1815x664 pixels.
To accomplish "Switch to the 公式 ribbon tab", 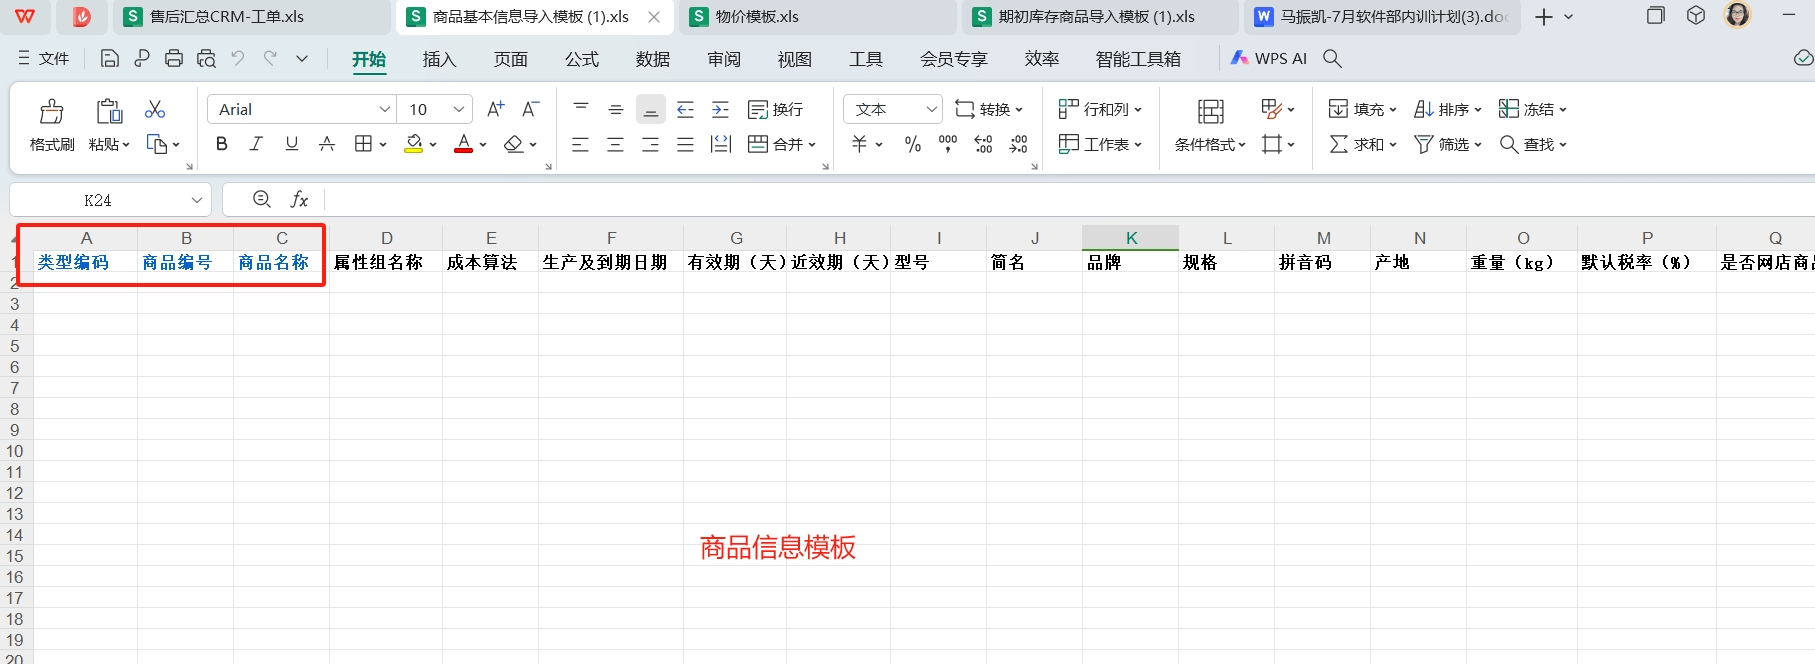I will coord(581,59).
